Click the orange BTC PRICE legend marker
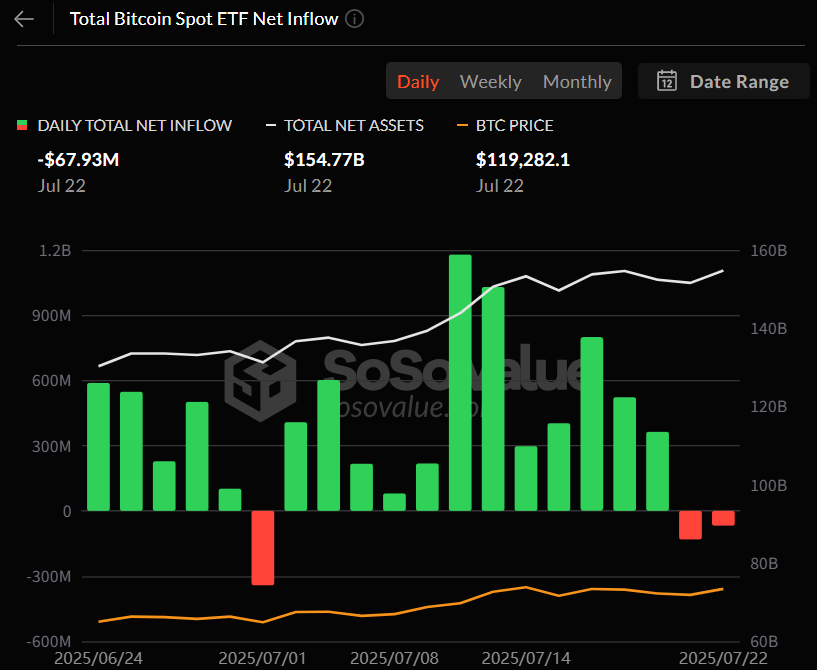The height and width of the screenshot is (670, 817). pyautogui.click(x=462, y=125)
